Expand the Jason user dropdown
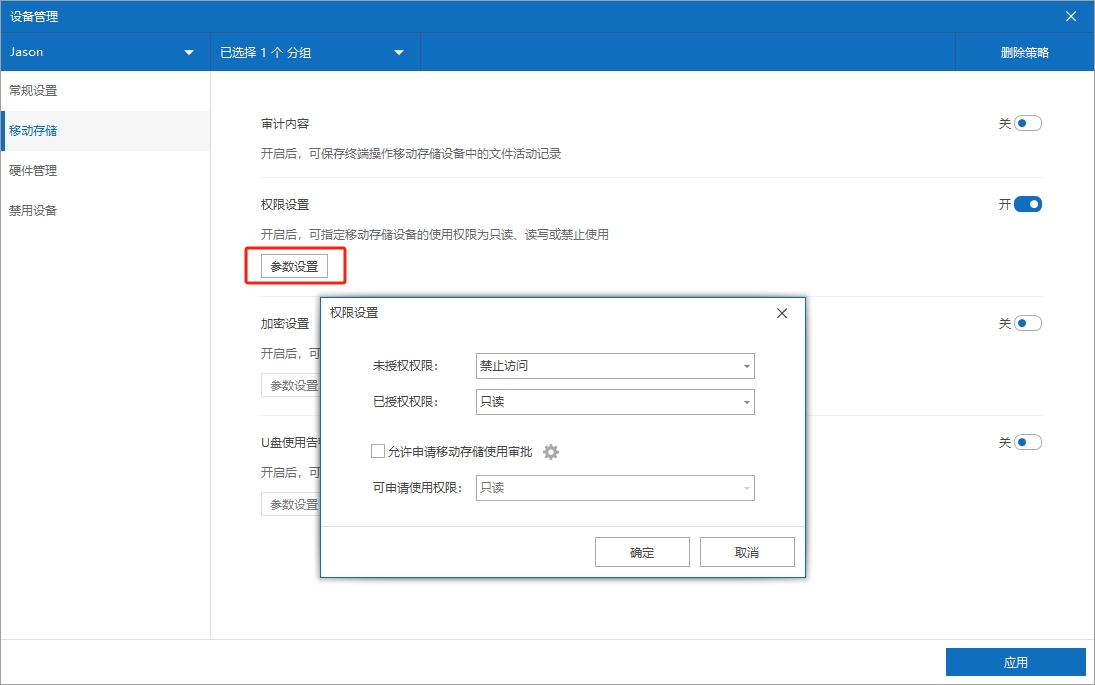 [104, 53]
